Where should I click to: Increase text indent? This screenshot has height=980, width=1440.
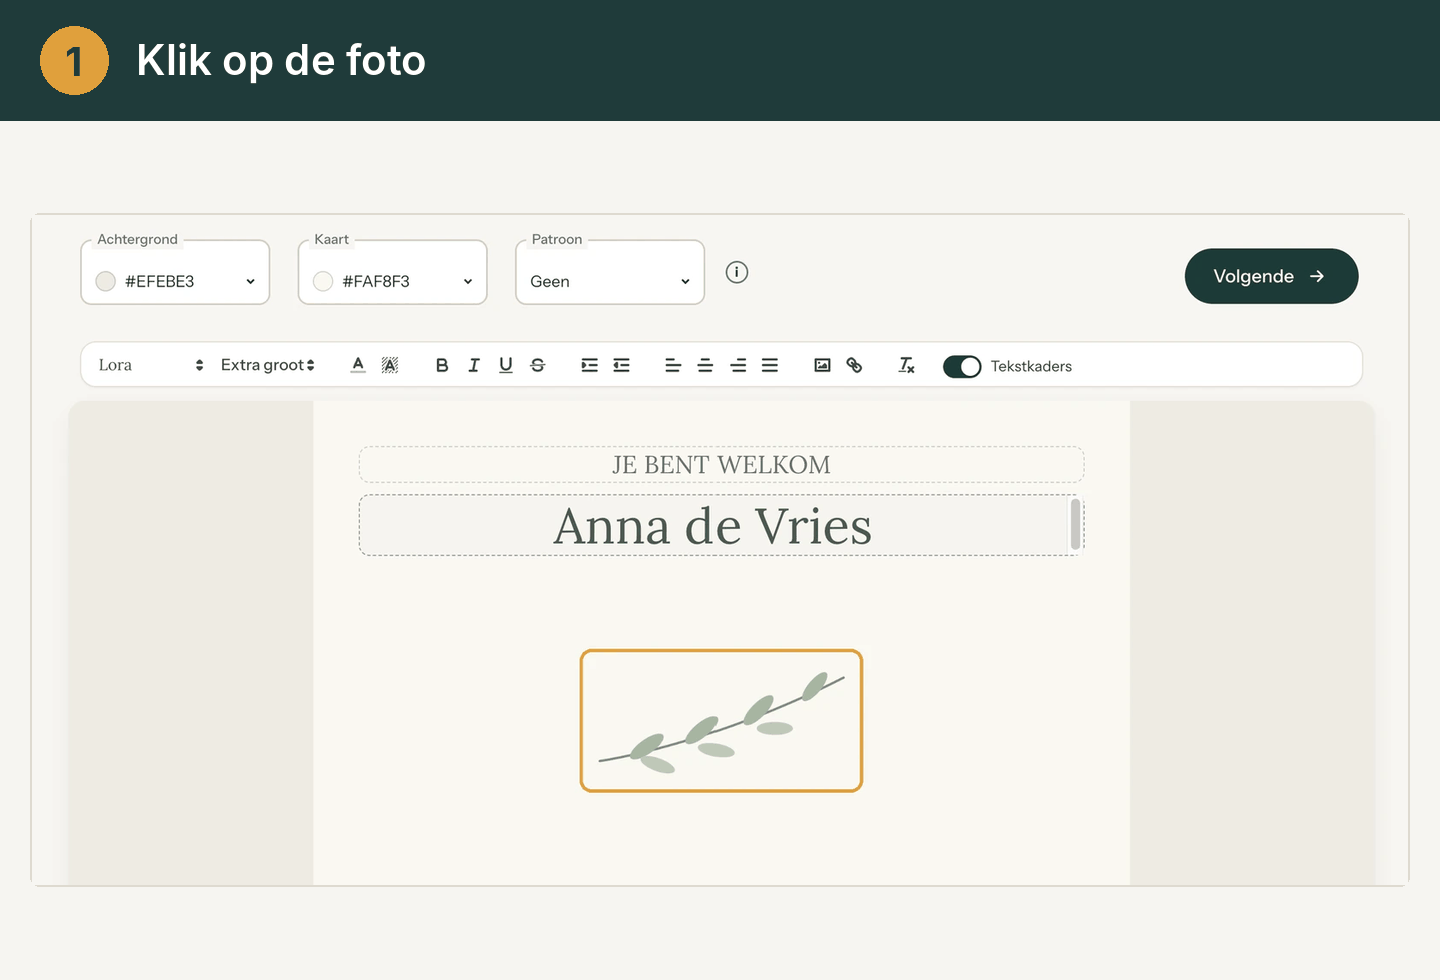click(590, 365)
